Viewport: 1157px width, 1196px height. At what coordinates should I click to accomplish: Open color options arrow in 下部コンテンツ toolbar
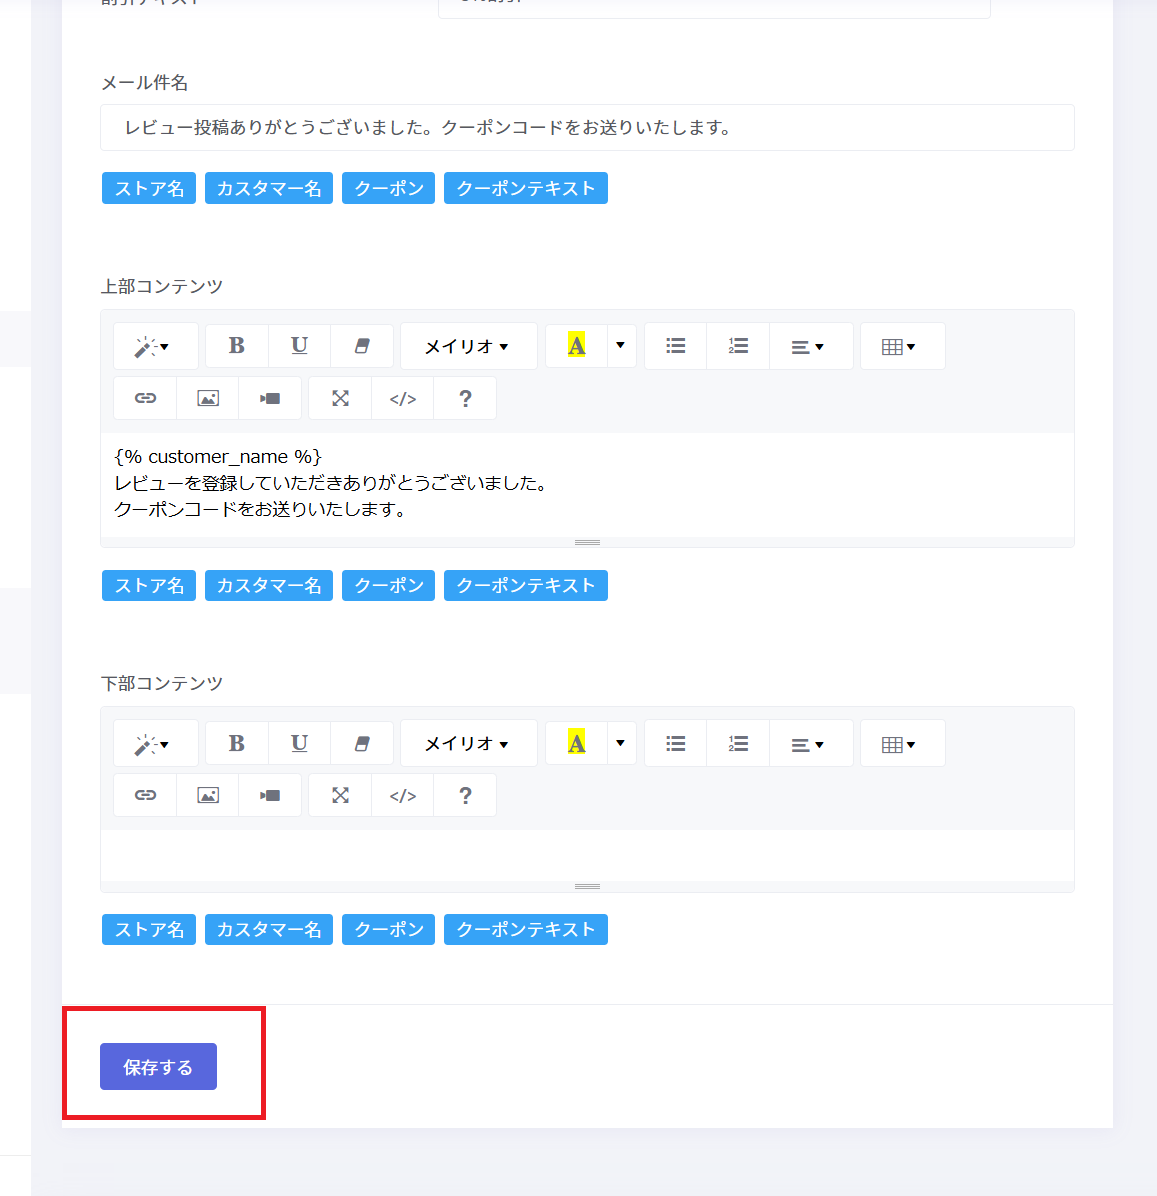[x=620, y=743]
